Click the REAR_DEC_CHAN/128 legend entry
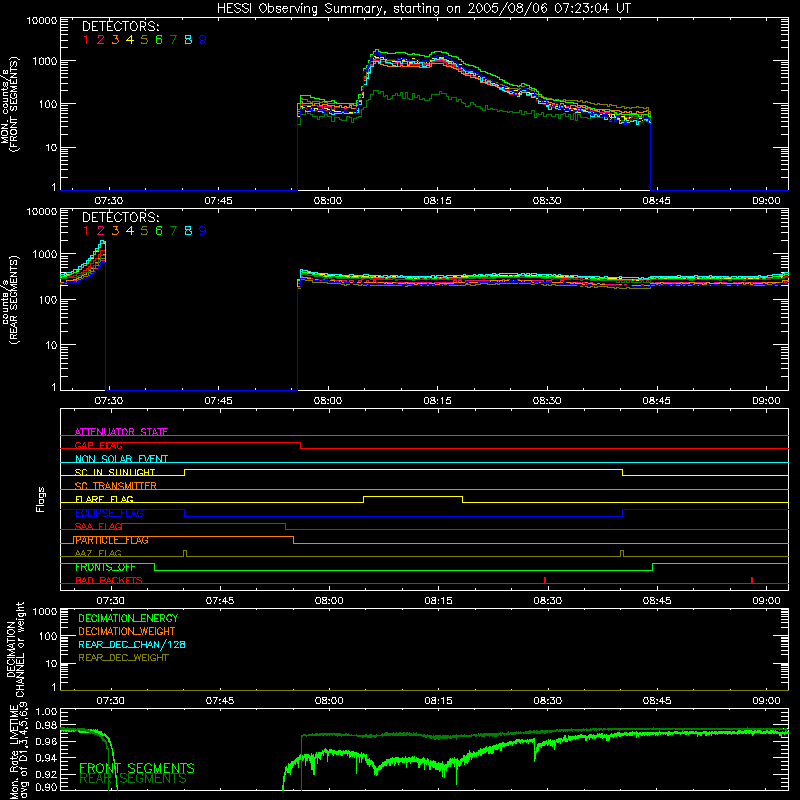The width and height of the screenshot is (800, 800). click(132, 644)
